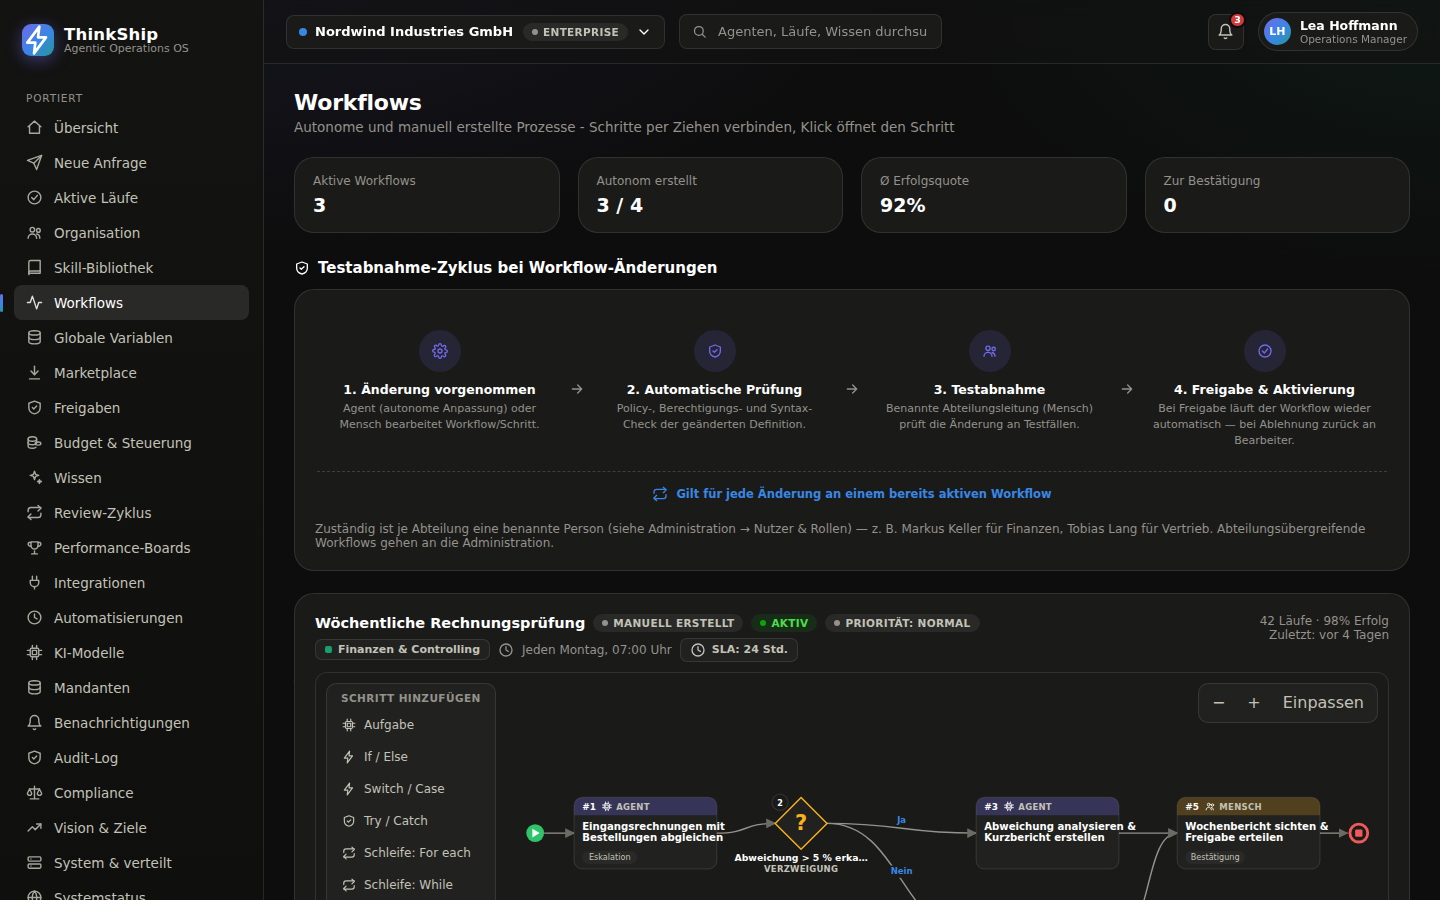Go to Übersicht in the sidebar
Screen dimensions: 1440x900
pyautogui.click(x=131, y=128)
